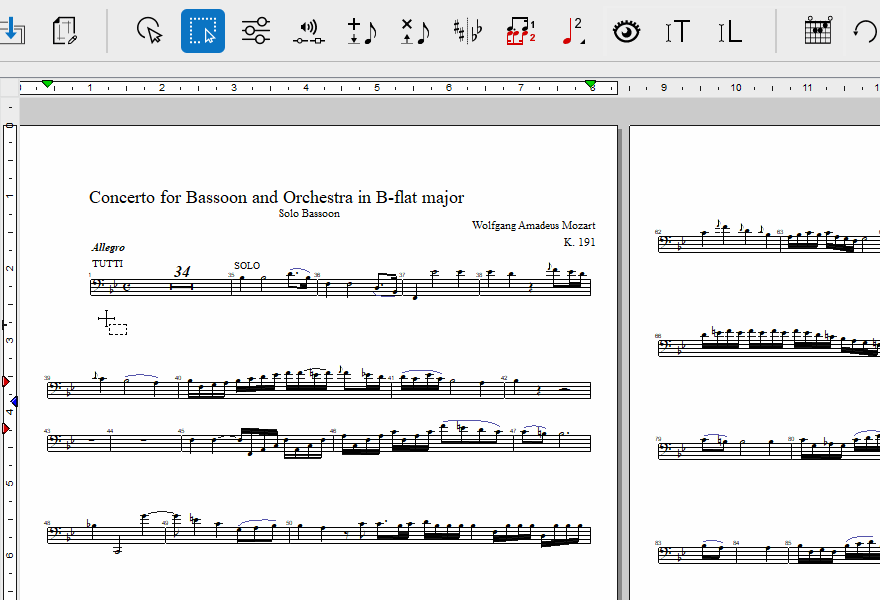The width and height of the screenshot is (880, 600).
Task: Choose the delete note tool
Action: 414,31
